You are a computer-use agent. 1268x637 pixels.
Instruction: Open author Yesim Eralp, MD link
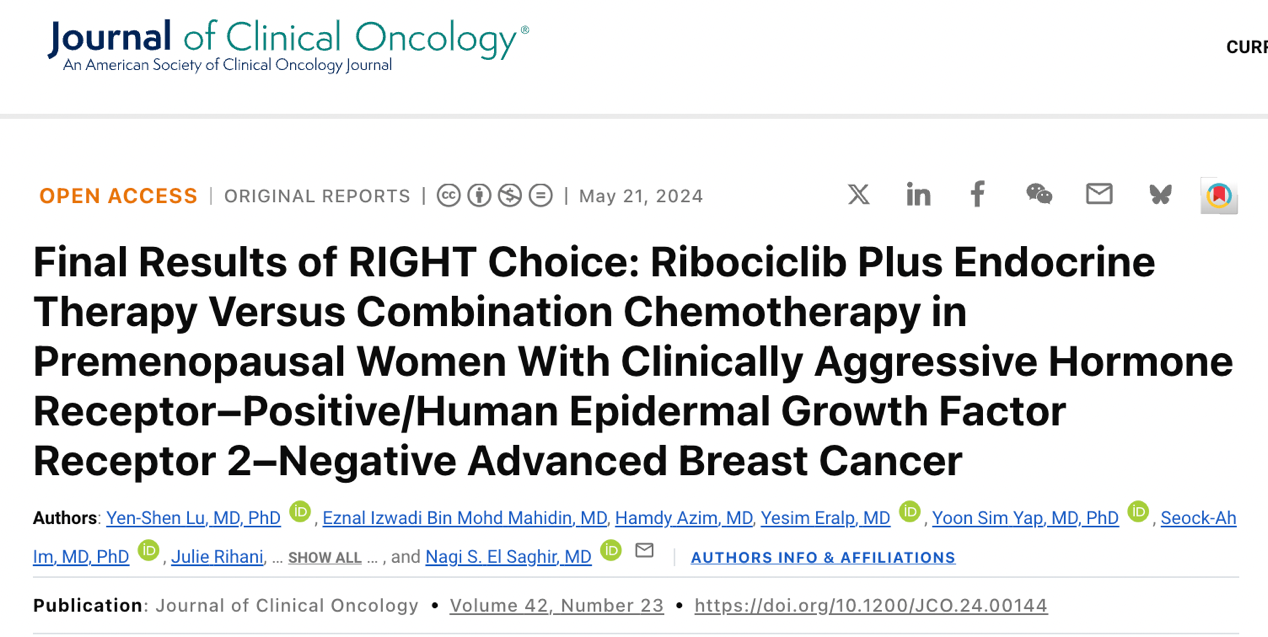click(825, 518)
